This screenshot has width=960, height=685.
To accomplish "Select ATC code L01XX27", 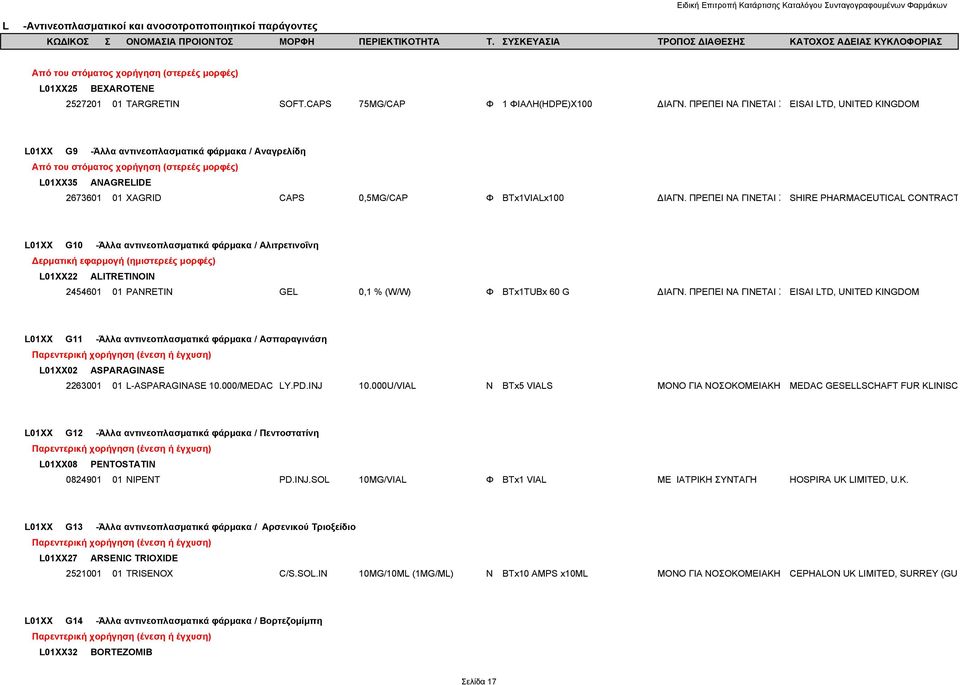I will 58,558.
